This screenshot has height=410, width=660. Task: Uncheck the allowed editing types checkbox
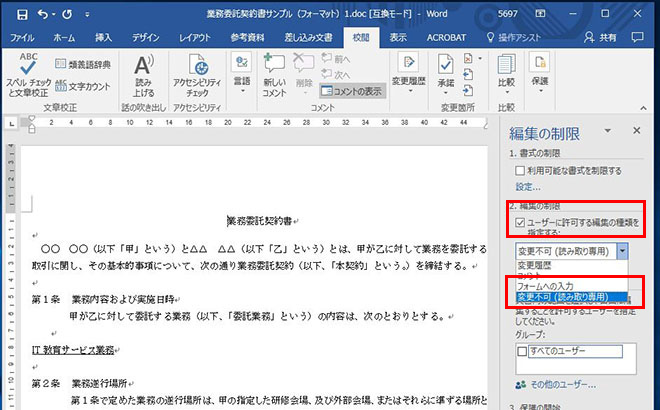pyautogui.click(x=520, y=221)
